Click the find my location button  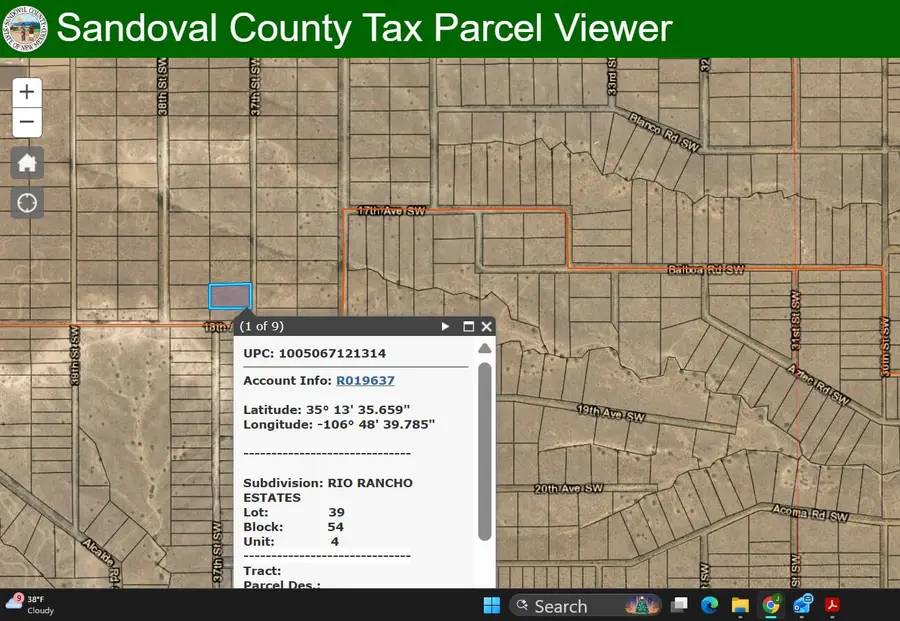pyautogui.click(x=27, y=202)
